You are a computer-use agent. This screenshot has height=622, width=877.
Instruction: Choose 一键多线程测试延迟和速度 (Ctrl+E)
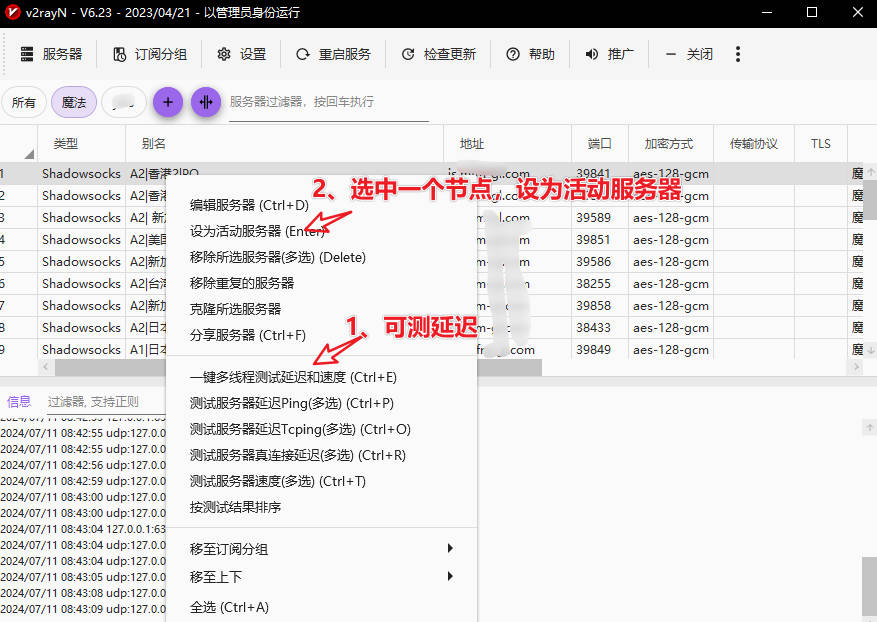(322, 378)
